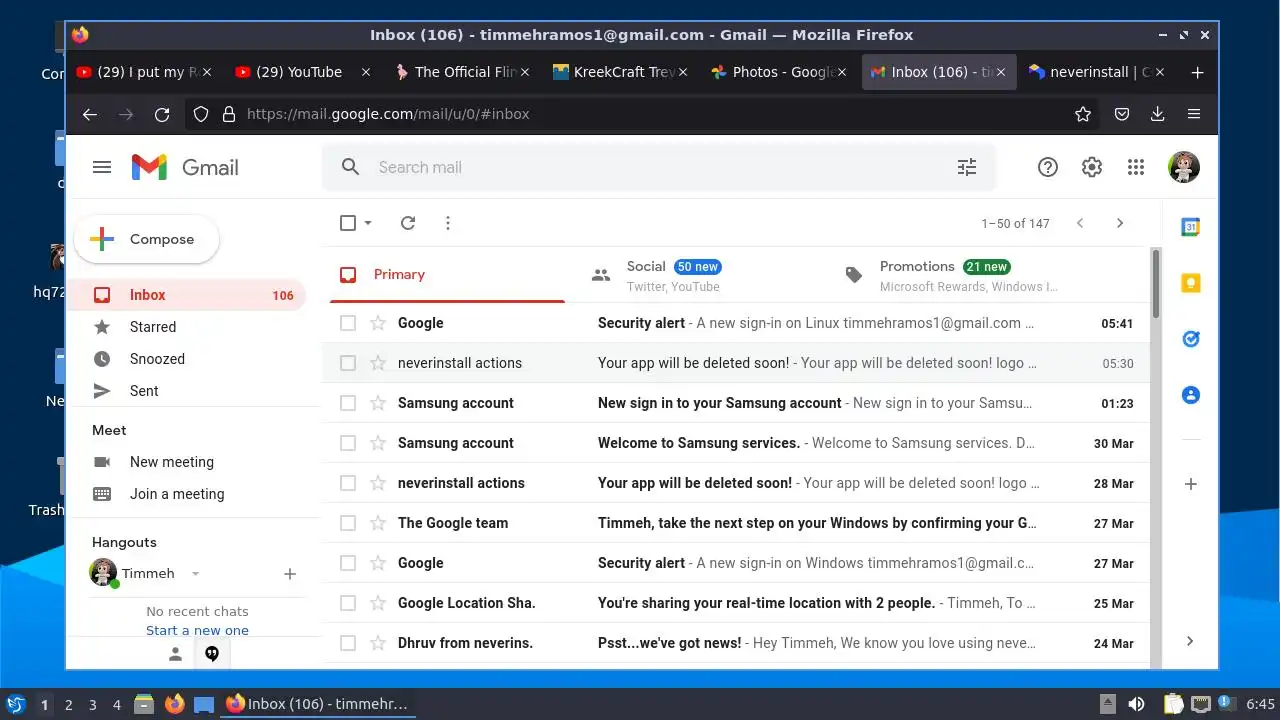
Task: Open the Gmail main menu hamburger icon
Action: [x=102, y=167]
